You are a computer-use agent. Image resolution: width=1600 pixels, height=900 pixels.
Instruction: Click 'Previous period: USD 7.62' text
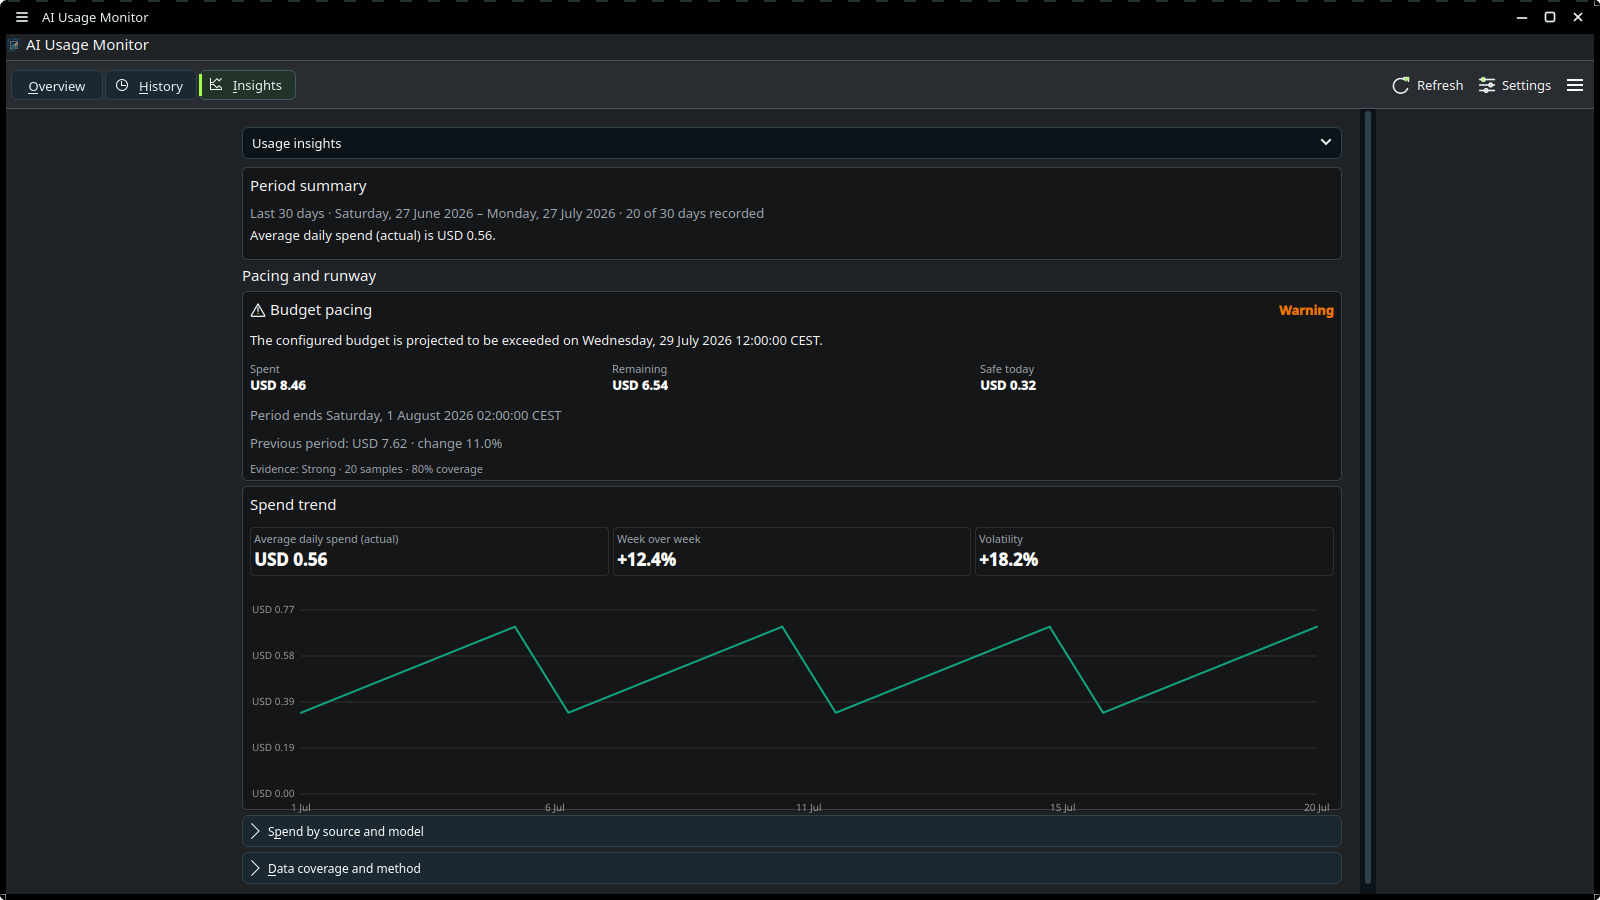tap(328, 443)
